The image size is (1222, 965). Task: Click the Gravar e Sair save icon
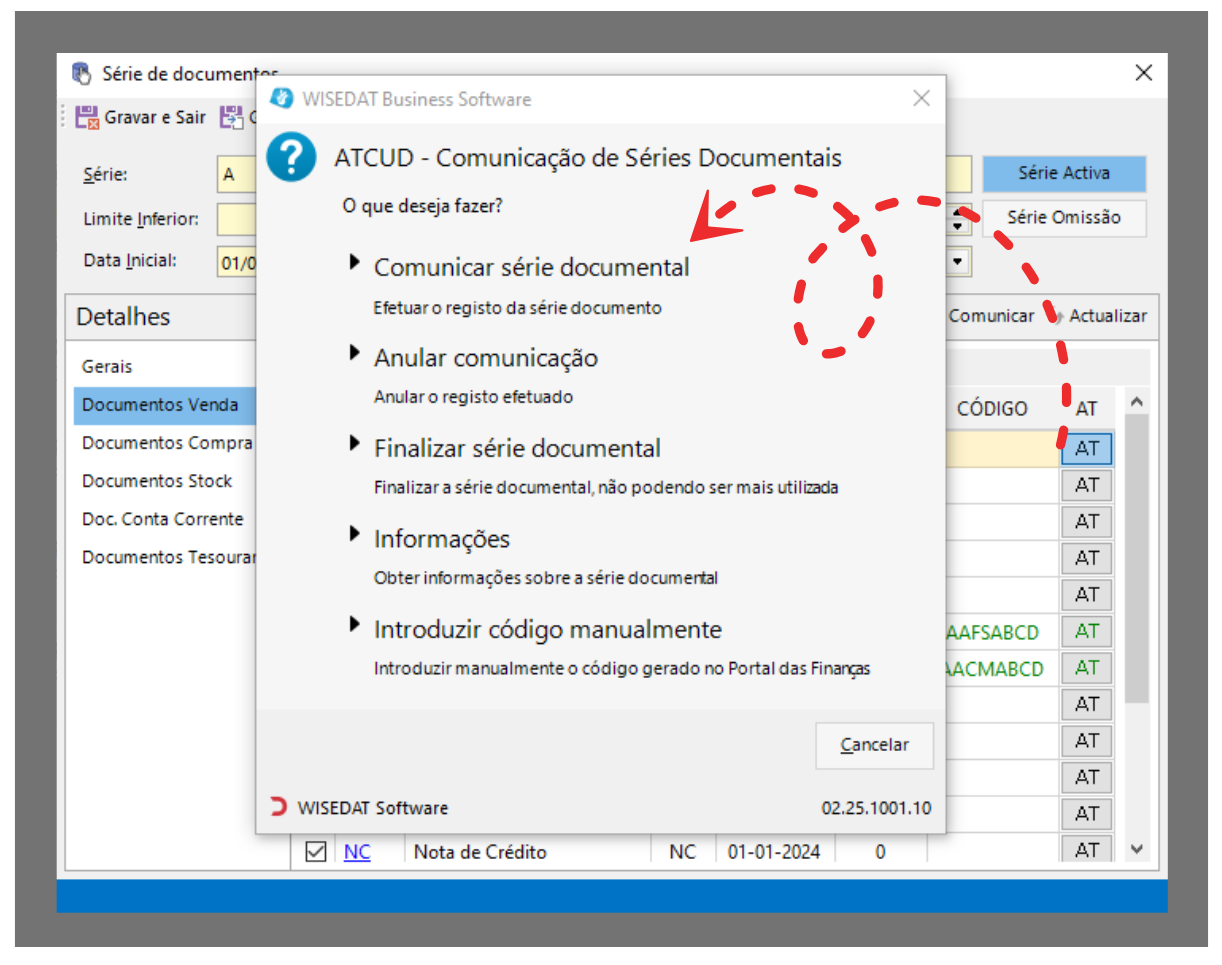pyautogui.click(x=87, y=117)
